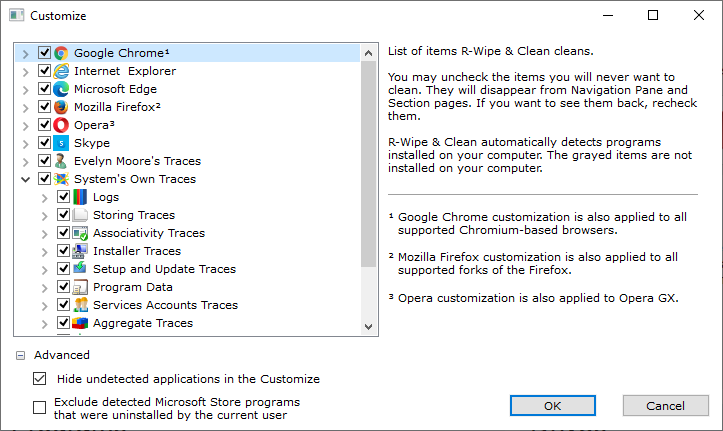Confirm with the OK button
The height and width of the screenshot is (431, 723).
pos(552,406)
